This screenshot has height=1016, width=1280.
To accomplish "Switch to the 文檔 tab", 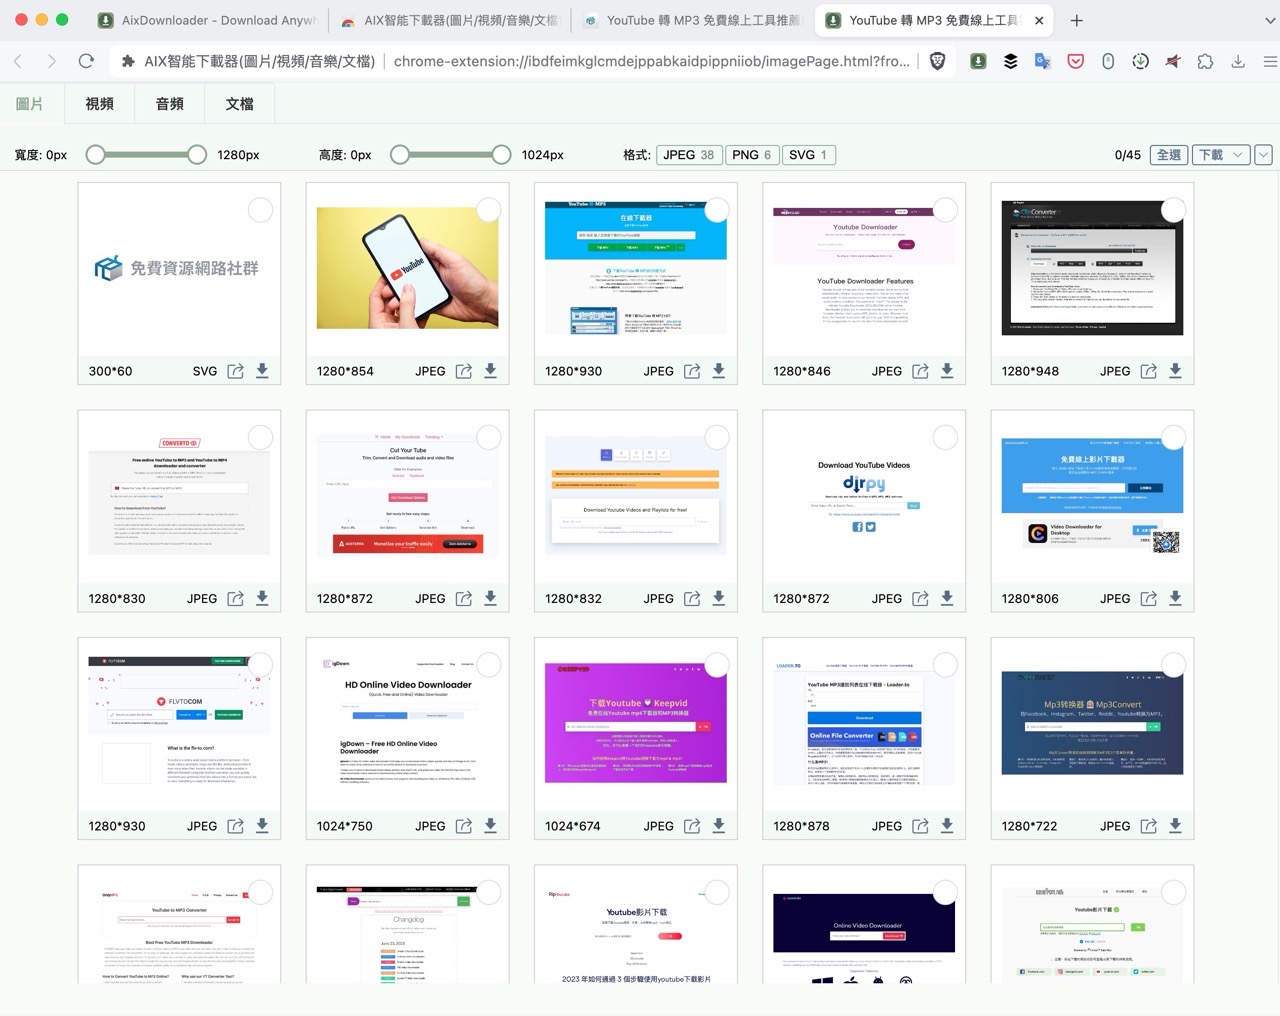I will pyautogui.click(x=239, y=104).
